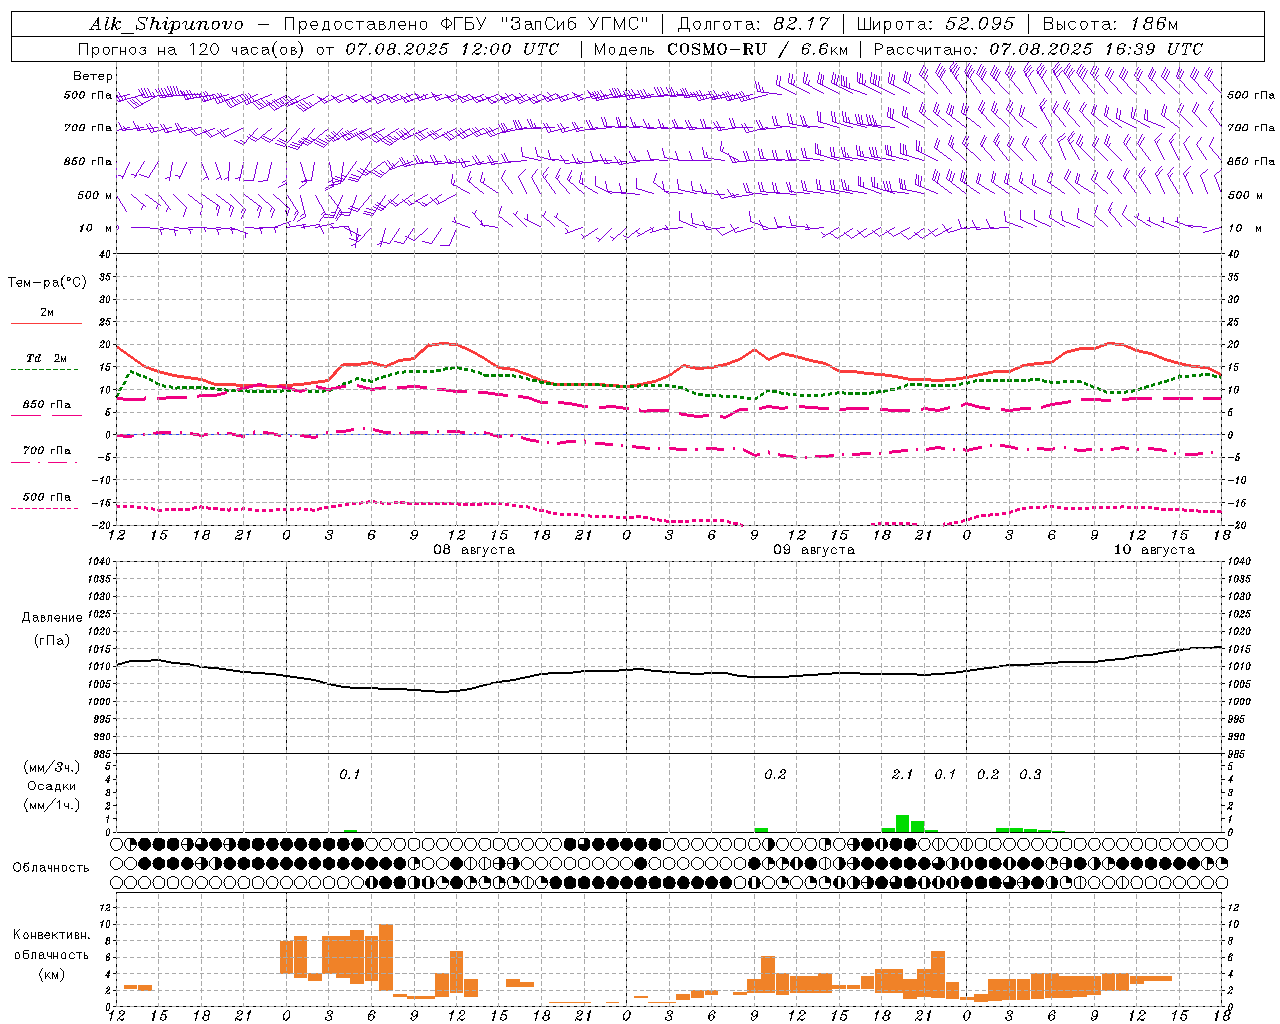Click the date label 08 августа

click(474, 550)
